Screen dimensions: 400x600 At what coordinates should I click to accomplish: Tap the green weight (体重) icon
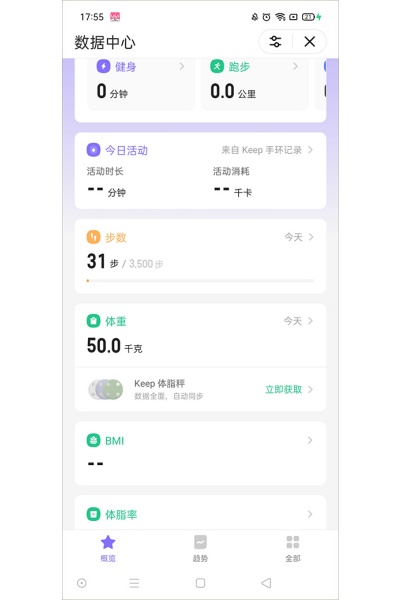[x=93, y=321]
